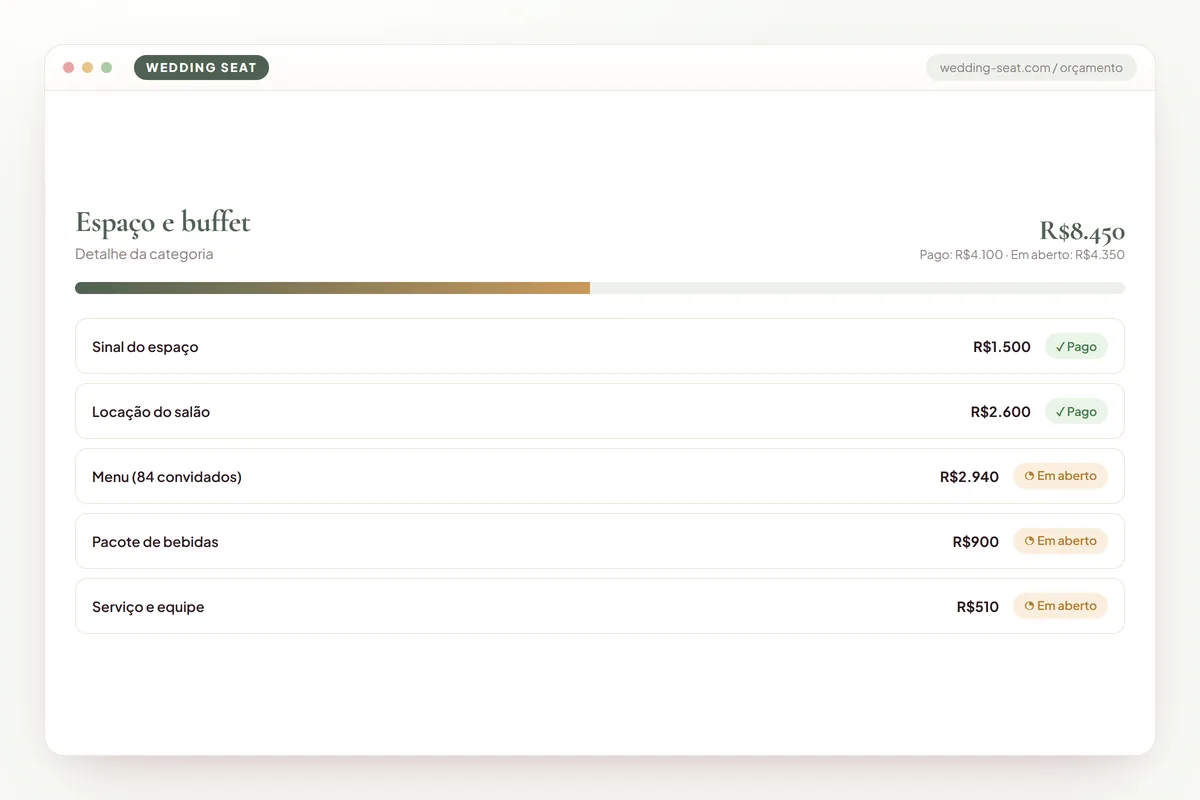Select the Pacote de bebidas line item
Screen dimensions: 1200x800
pyautogui.click(x=600, y=541)
